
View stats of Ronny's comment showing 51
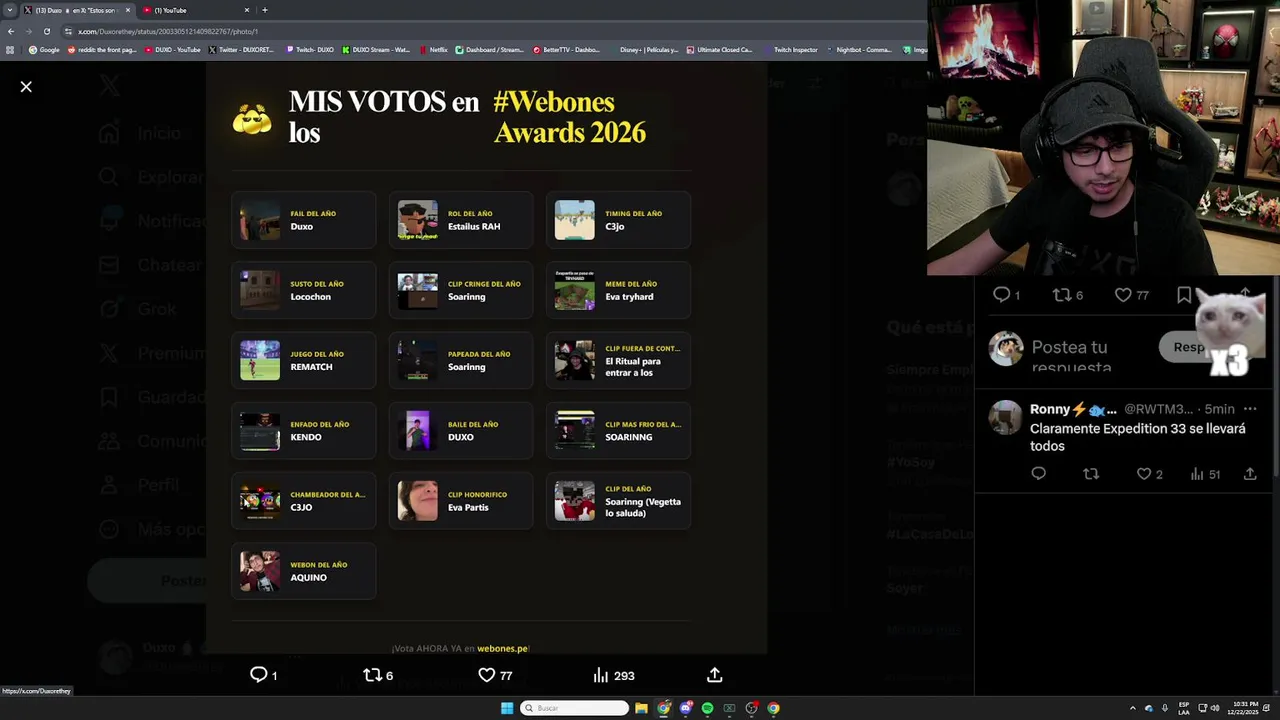1197,474
